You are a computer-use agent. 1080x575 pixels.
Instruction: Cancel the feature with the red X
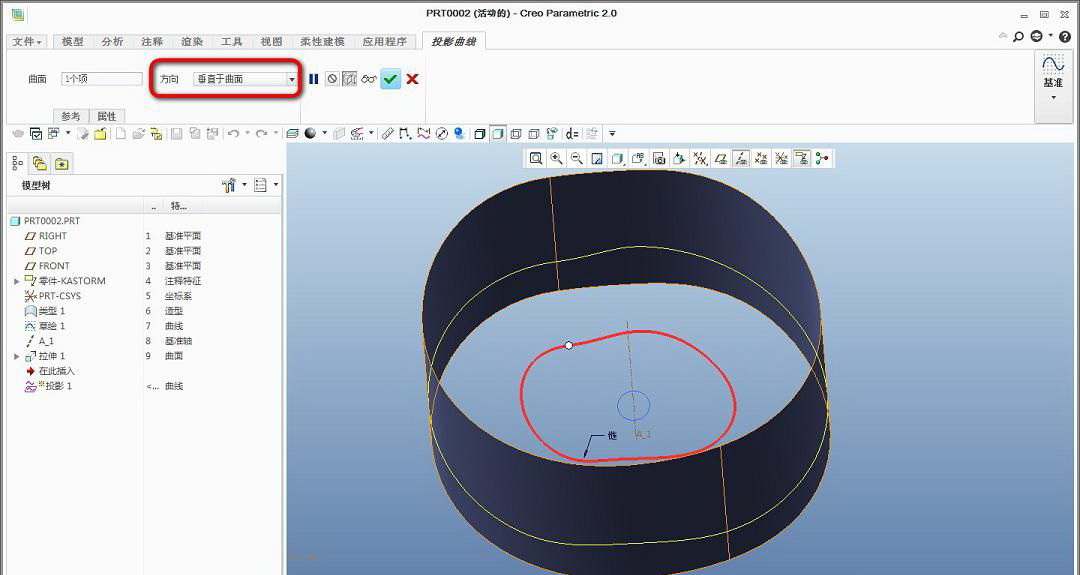tap(412, 79)
